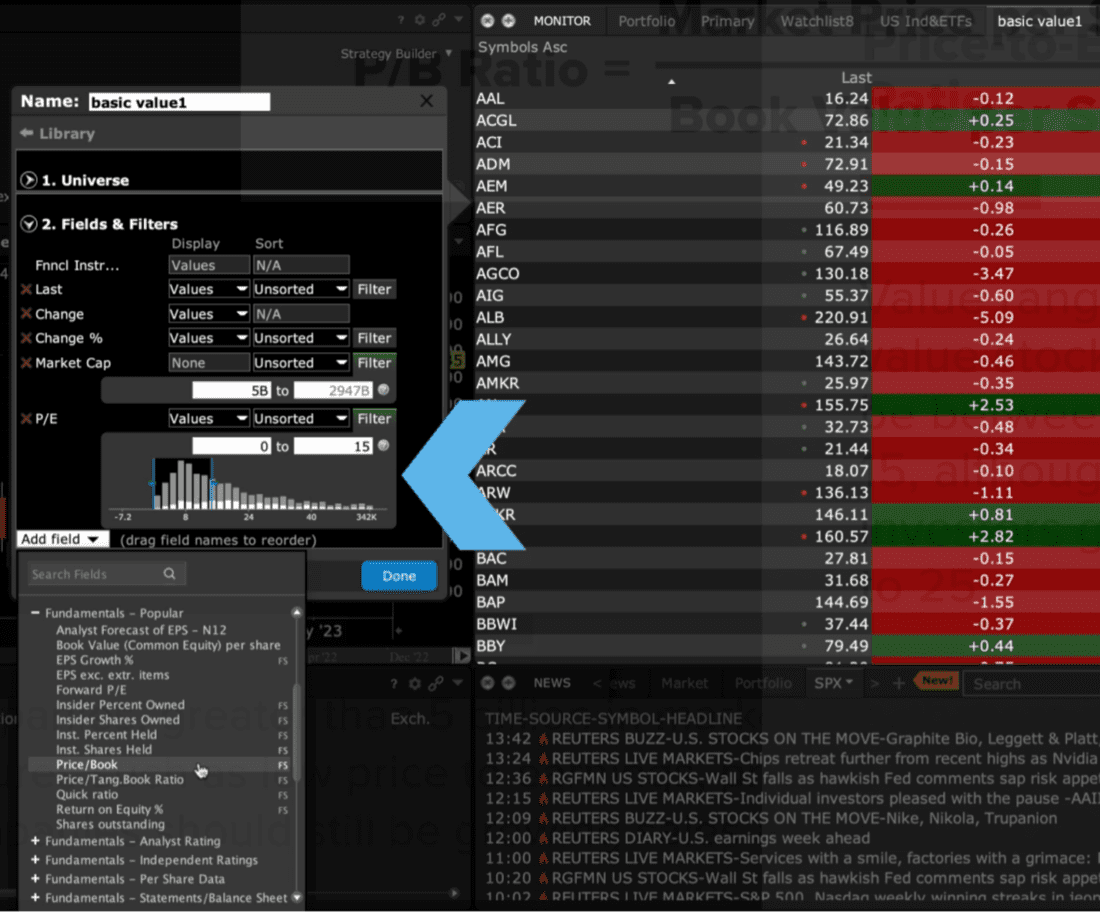Click the circled X icon left of MONITOR
The width and height of the screenshot is (1100, 914).
coord(487,19)
